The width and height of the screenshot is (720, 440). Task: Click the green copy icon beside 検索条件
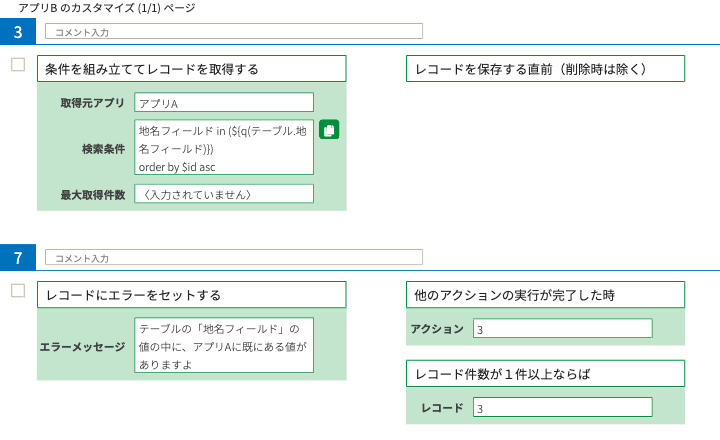coord(329,130)
